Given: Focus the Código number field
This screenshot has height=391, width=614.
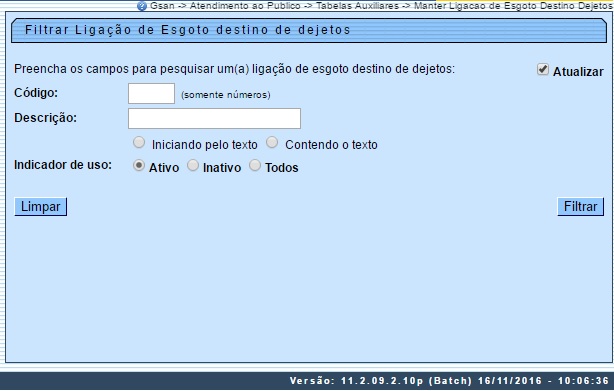Looking at the screenshot, I should pyautogui.click(x=151, y=94).
